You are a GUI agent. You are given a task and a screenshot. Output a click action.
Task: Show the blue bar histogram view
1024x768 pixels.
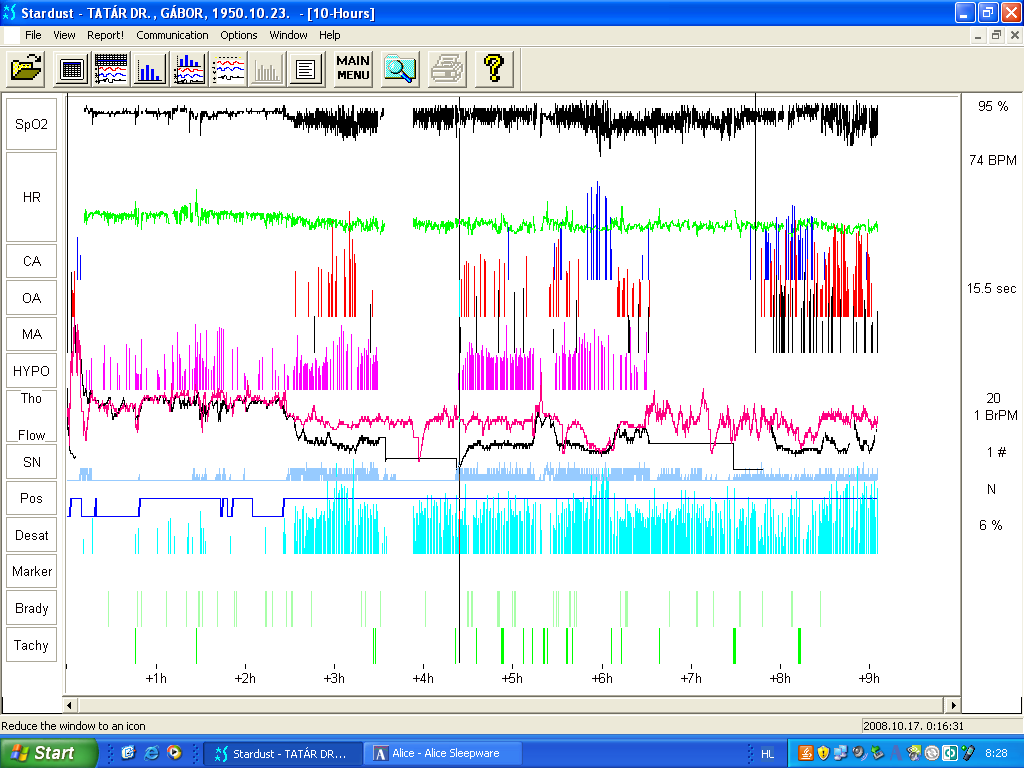coord(150,68)
